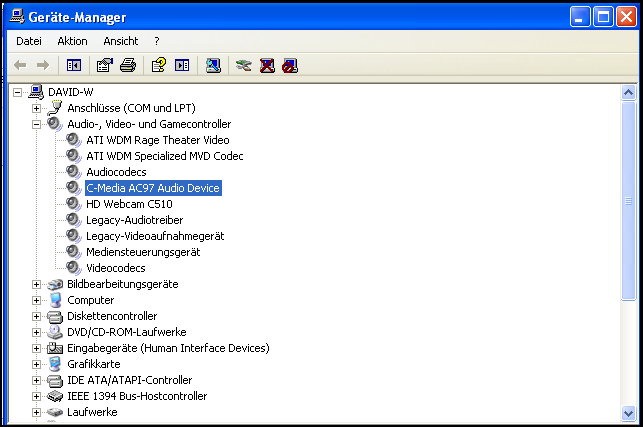This screenshot has width=643, height=427.
Task: Select ATI WDM Specialized MVD Codec
Action: coord(164,156)
